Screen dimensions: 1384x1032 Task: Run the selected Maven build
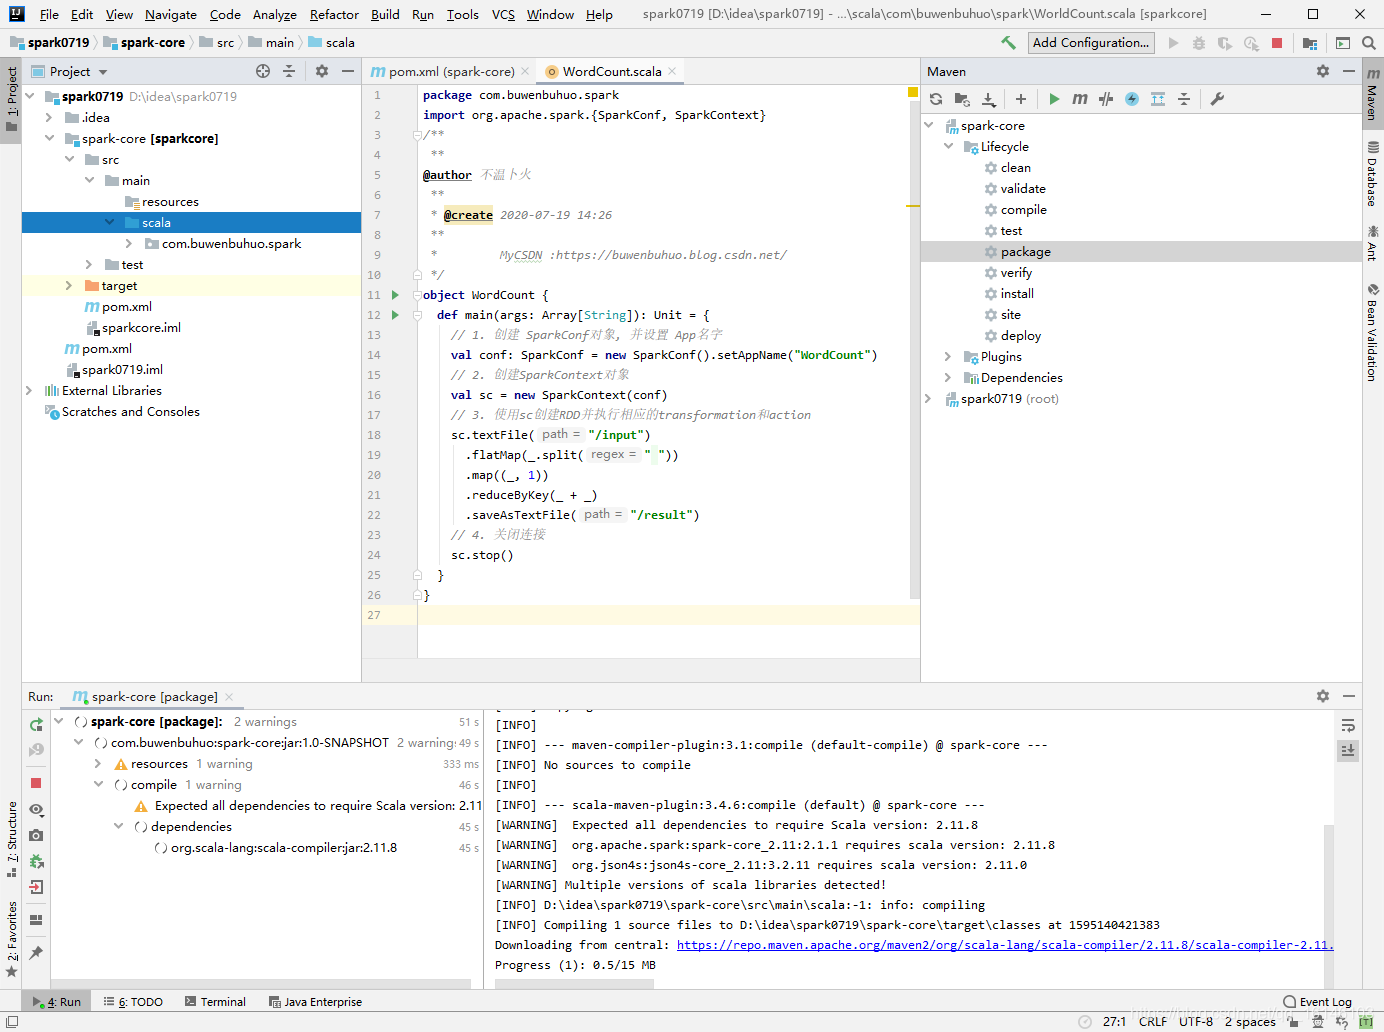pos(1054,99)
